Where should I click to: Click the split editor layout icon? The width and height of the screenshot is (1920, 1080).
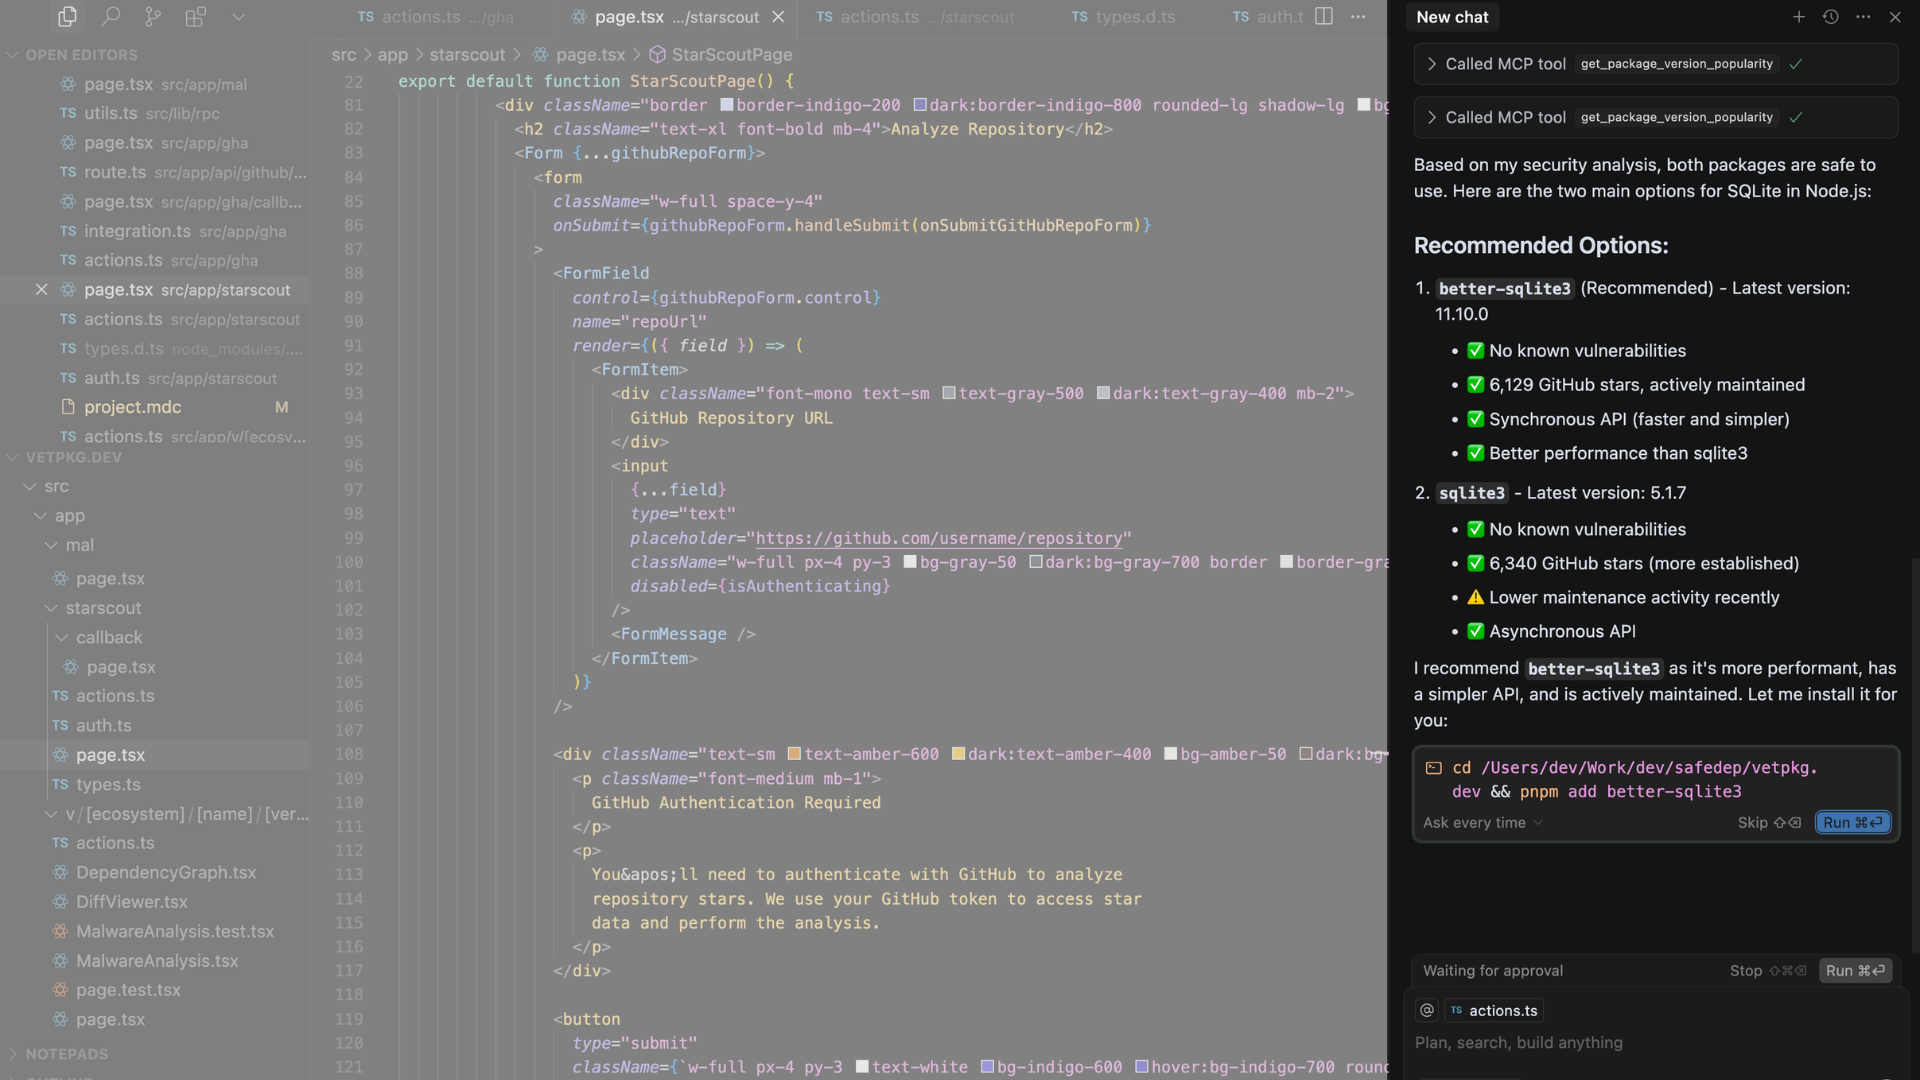[x=1324, y=17]
